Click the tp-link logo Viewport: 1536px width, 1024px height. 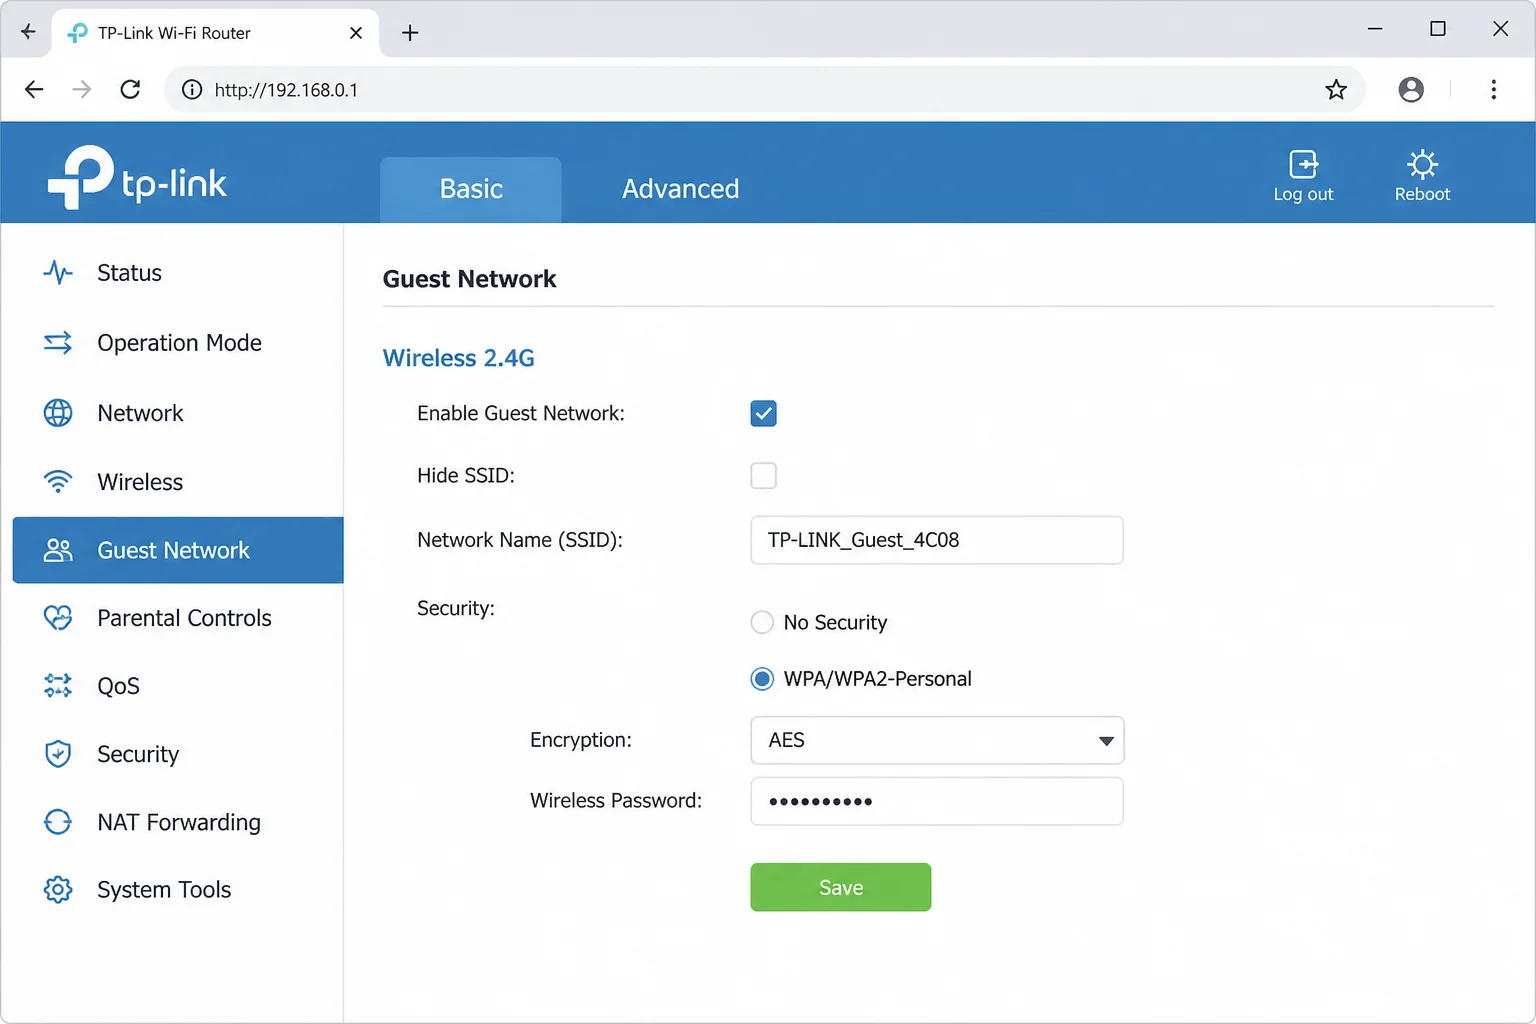click(138, 178)
